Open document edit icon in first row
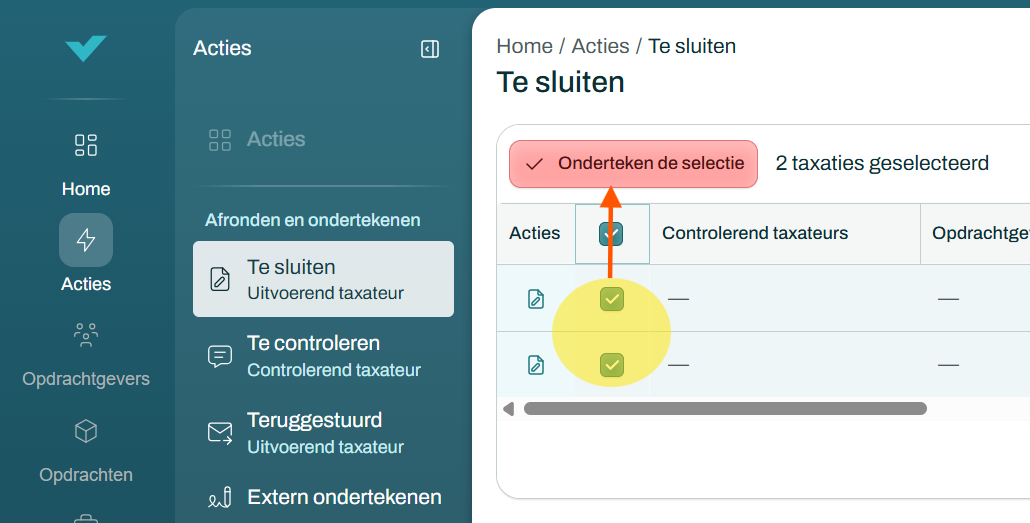The image size is (1030, 523). point(536,299)
